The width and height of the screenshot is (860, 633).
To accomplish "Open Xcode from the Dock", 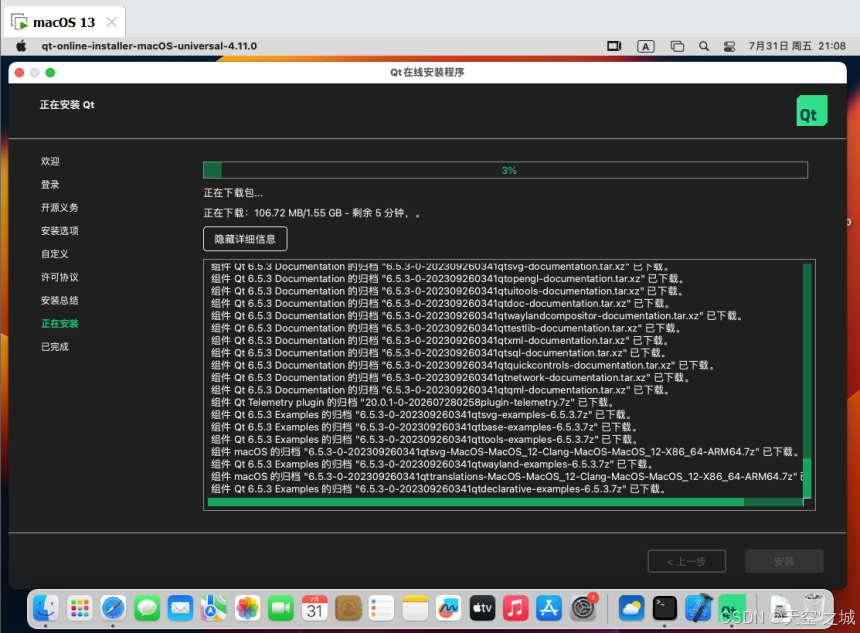I will [x=698, y=608].
